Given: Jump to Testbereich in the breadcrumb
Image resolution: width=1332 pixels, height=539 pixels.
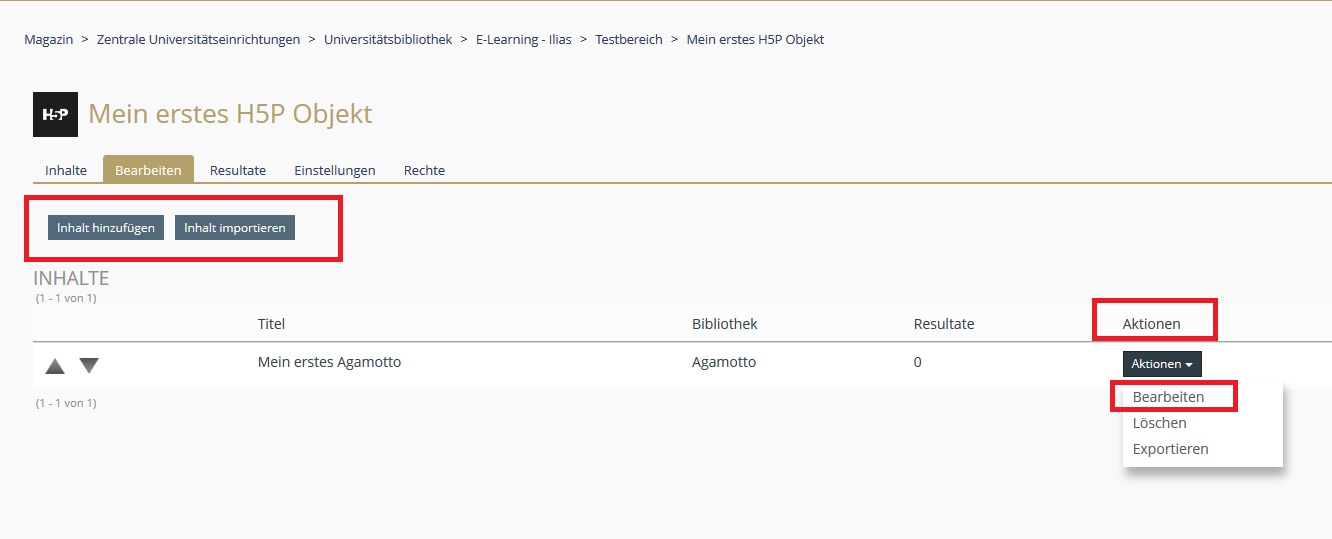Looking at the screenshot, I should [629, 40].
